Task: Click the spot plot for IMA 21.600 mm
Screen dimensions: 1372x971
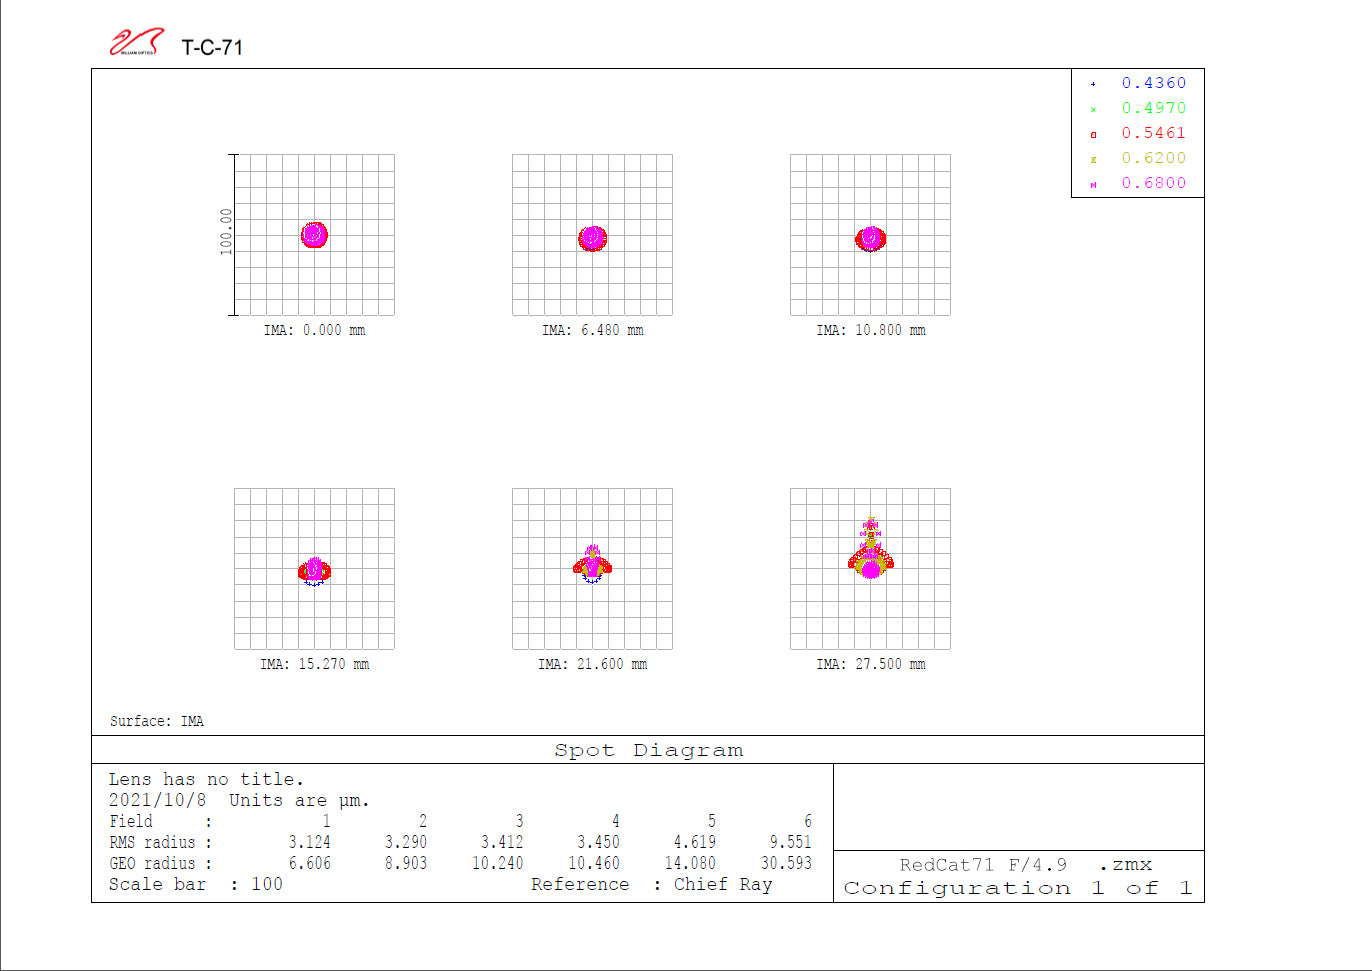Action: tap(592, 569)
